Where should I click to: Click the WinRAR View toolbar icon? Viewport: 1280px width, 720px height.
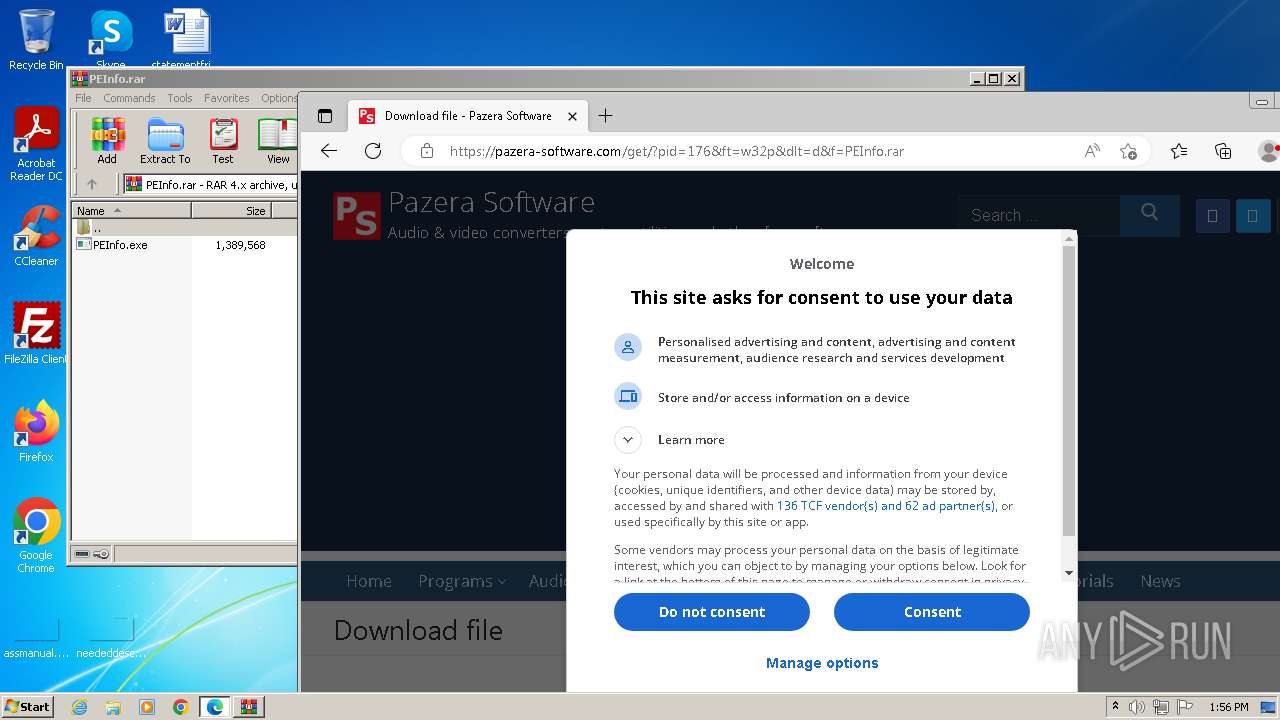pyautogui.click(x=278, y=141)
